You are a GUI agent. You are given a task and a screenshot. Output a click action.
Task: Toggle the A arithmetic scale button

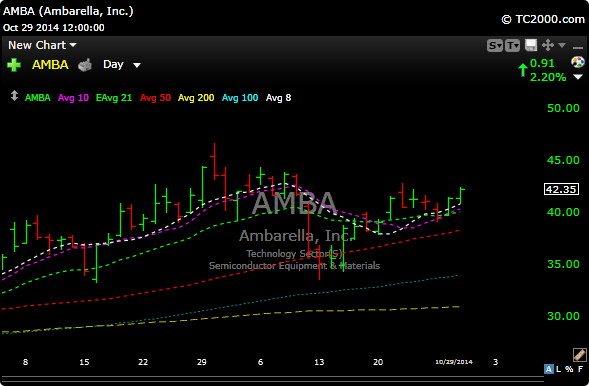click(x=548, y=369)
